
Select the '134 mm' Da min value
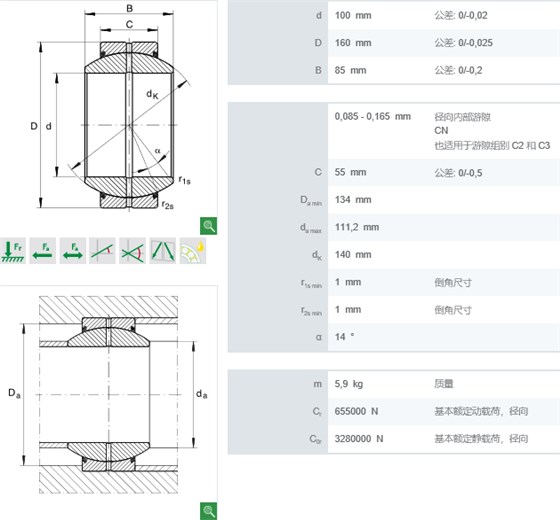point(353,200)
